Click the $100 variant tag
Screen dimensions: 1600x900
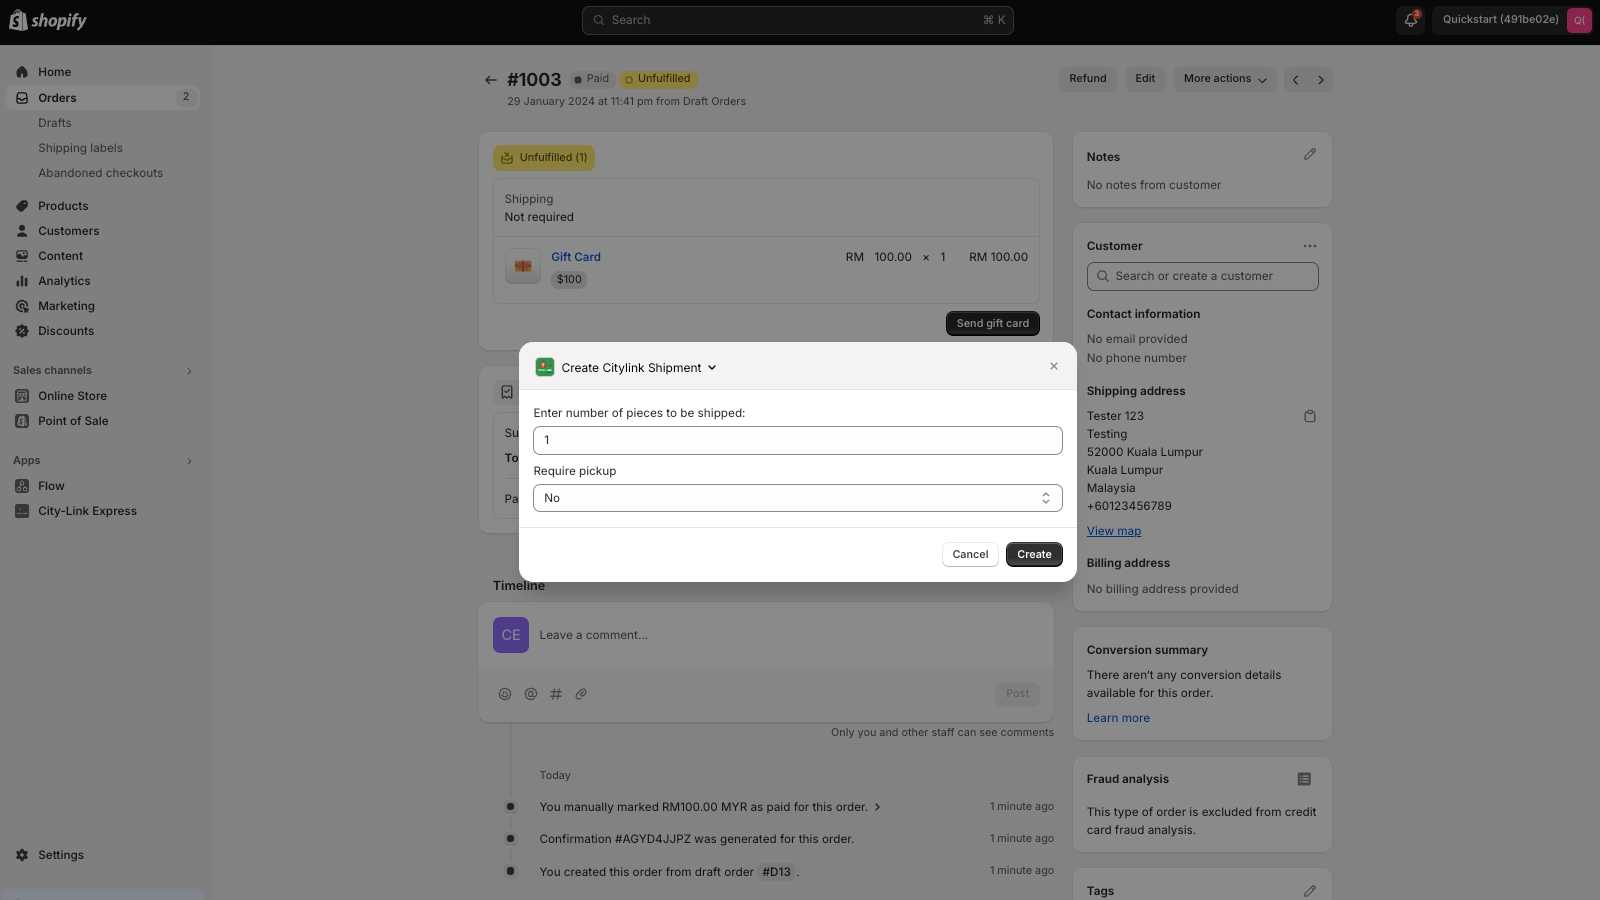click(x=569, y=280)
